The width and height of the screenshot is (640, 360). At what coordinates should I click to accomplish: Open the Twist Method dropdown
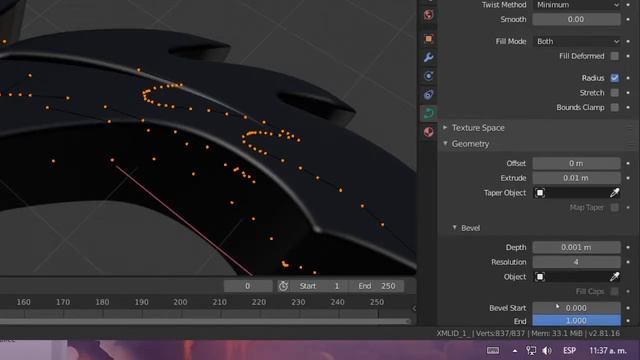[576, 5]
